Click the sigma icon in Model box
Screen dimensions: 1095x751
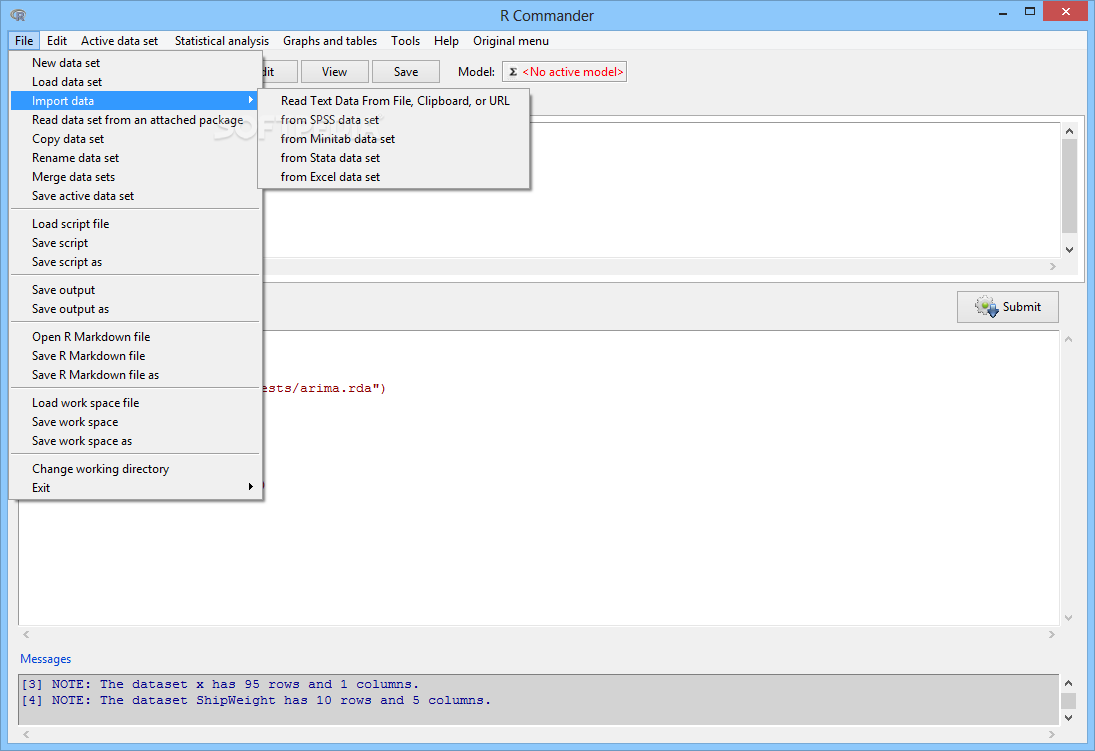(513, 72)
